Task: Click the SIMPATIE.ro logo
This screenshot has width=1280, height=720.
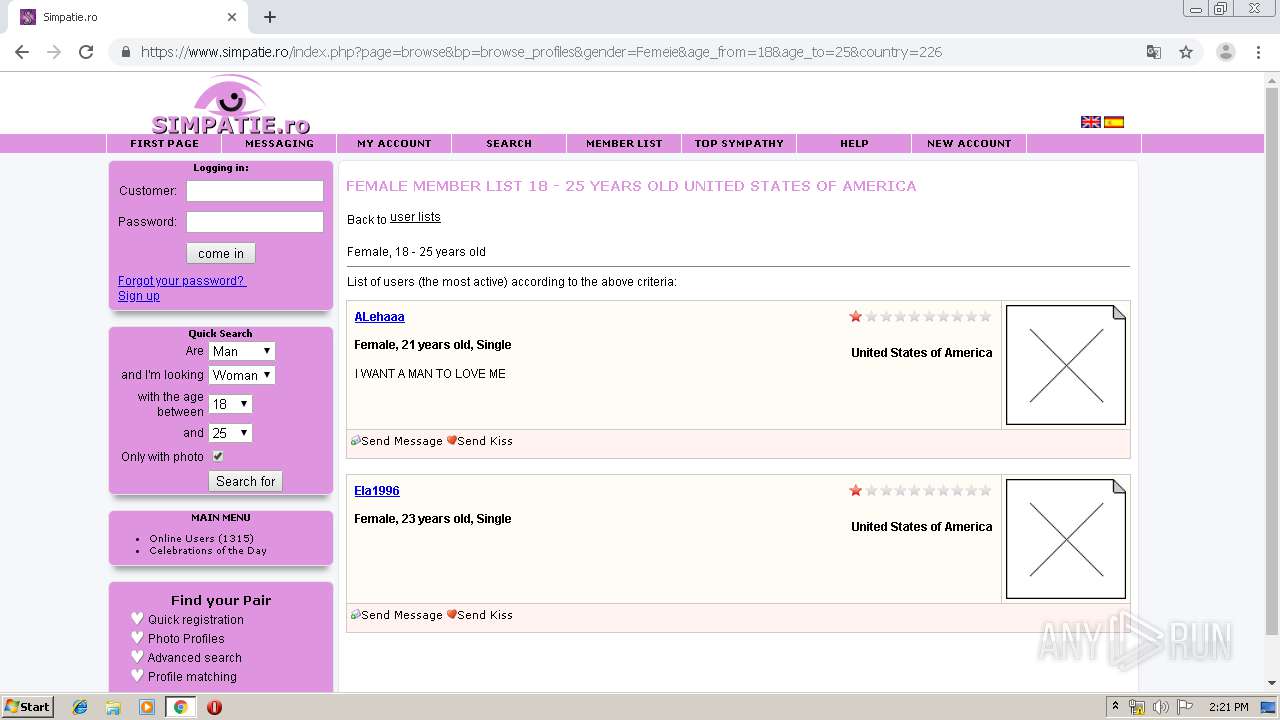Action: click(x=231, y=106)
